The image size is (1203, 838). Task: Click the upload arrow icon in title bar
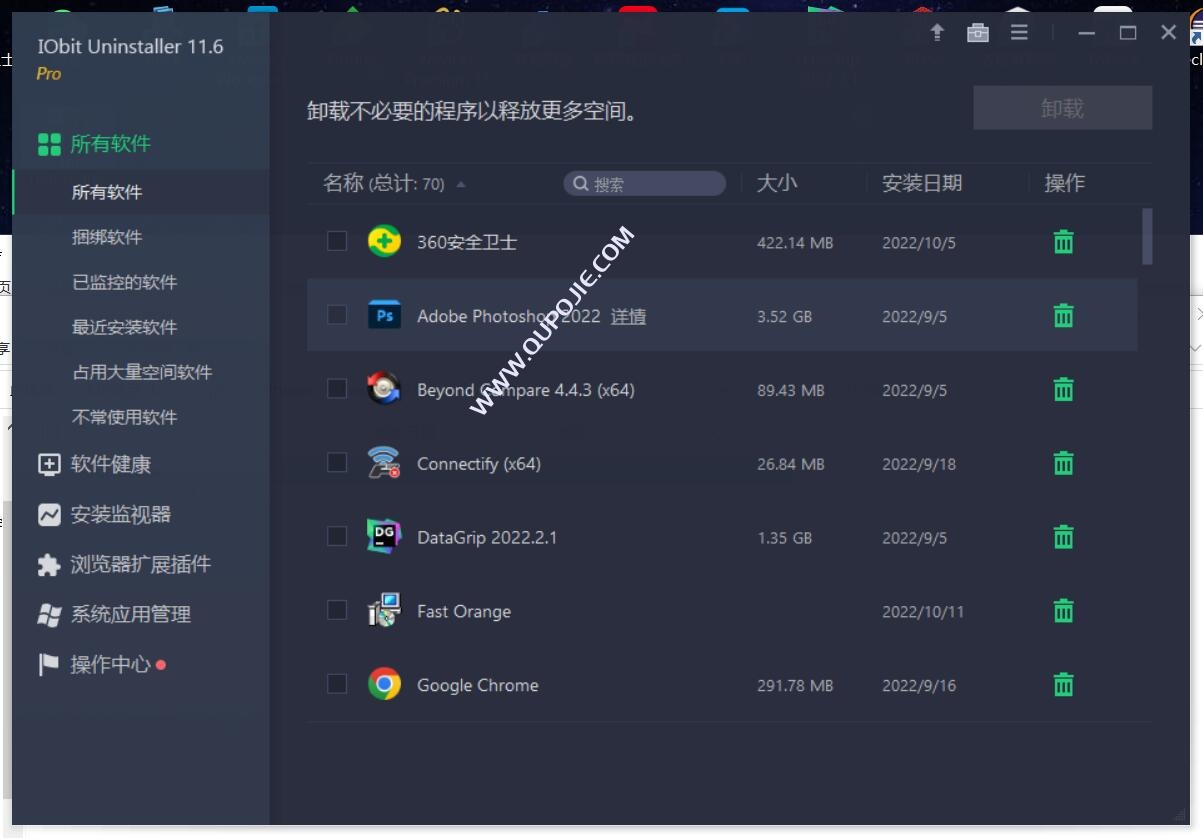pyautogui.click(x=937, y=32)
